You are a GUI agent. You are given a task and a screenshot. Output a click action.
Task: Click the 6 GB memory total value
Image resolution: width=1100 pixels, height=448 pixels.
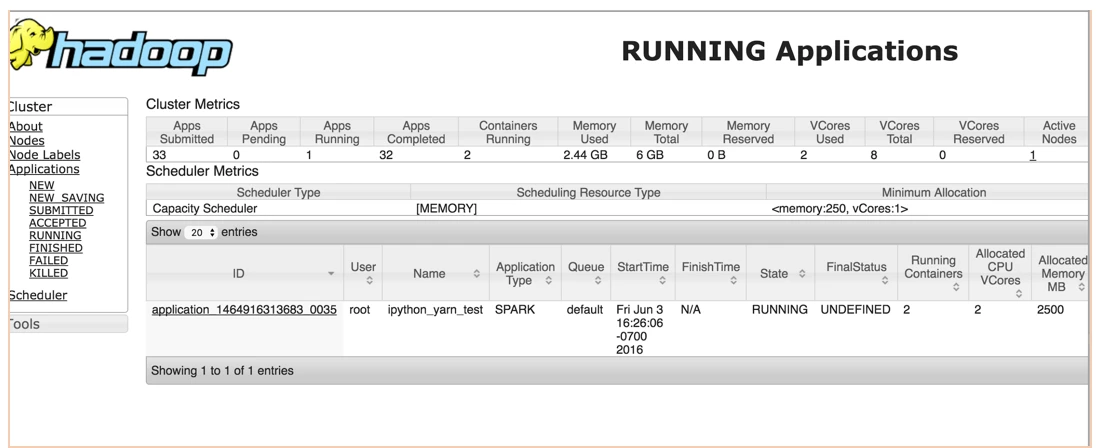pyautogui.click(x=650, y=156)
